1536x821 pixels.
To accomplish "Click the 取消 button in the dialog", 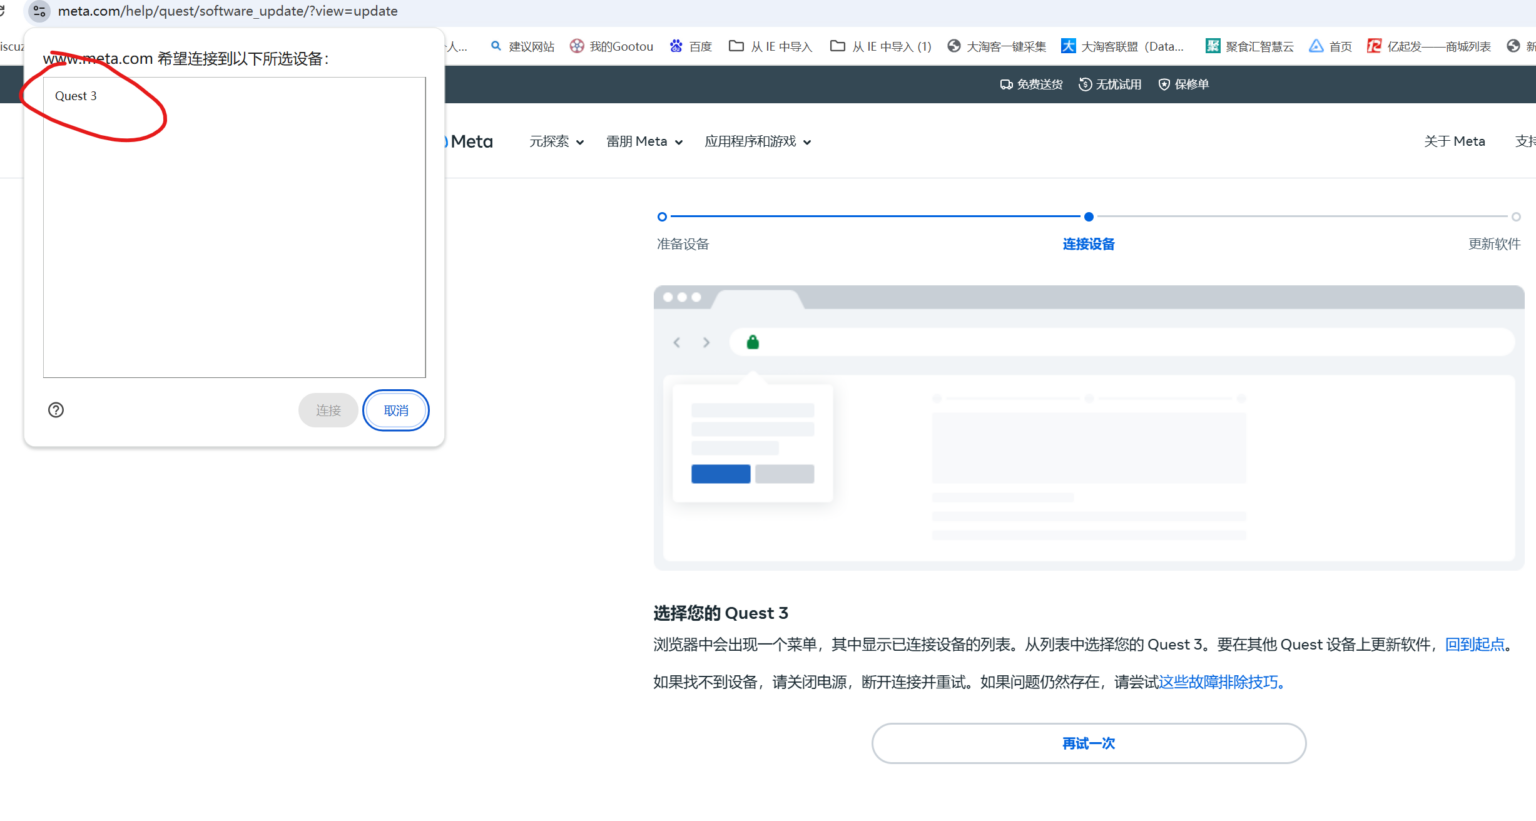I will coord(396,410).
